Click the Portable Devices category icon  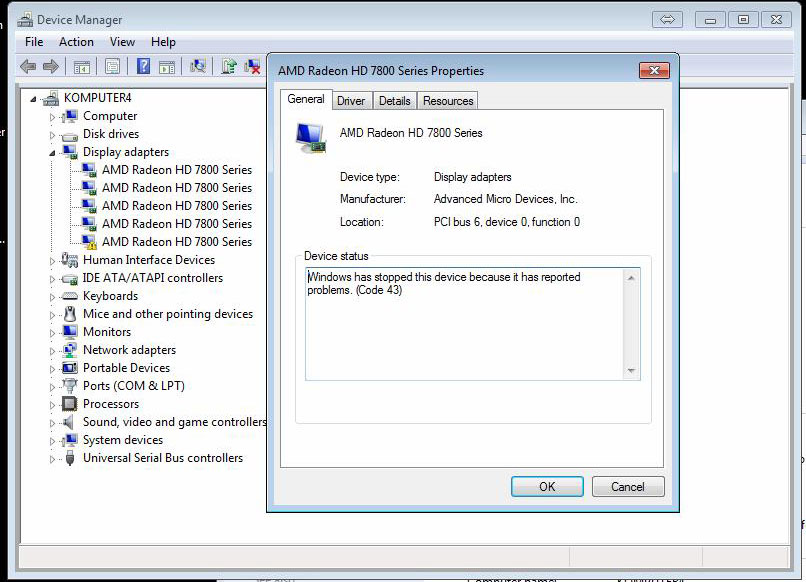click(x=69, y=368)
